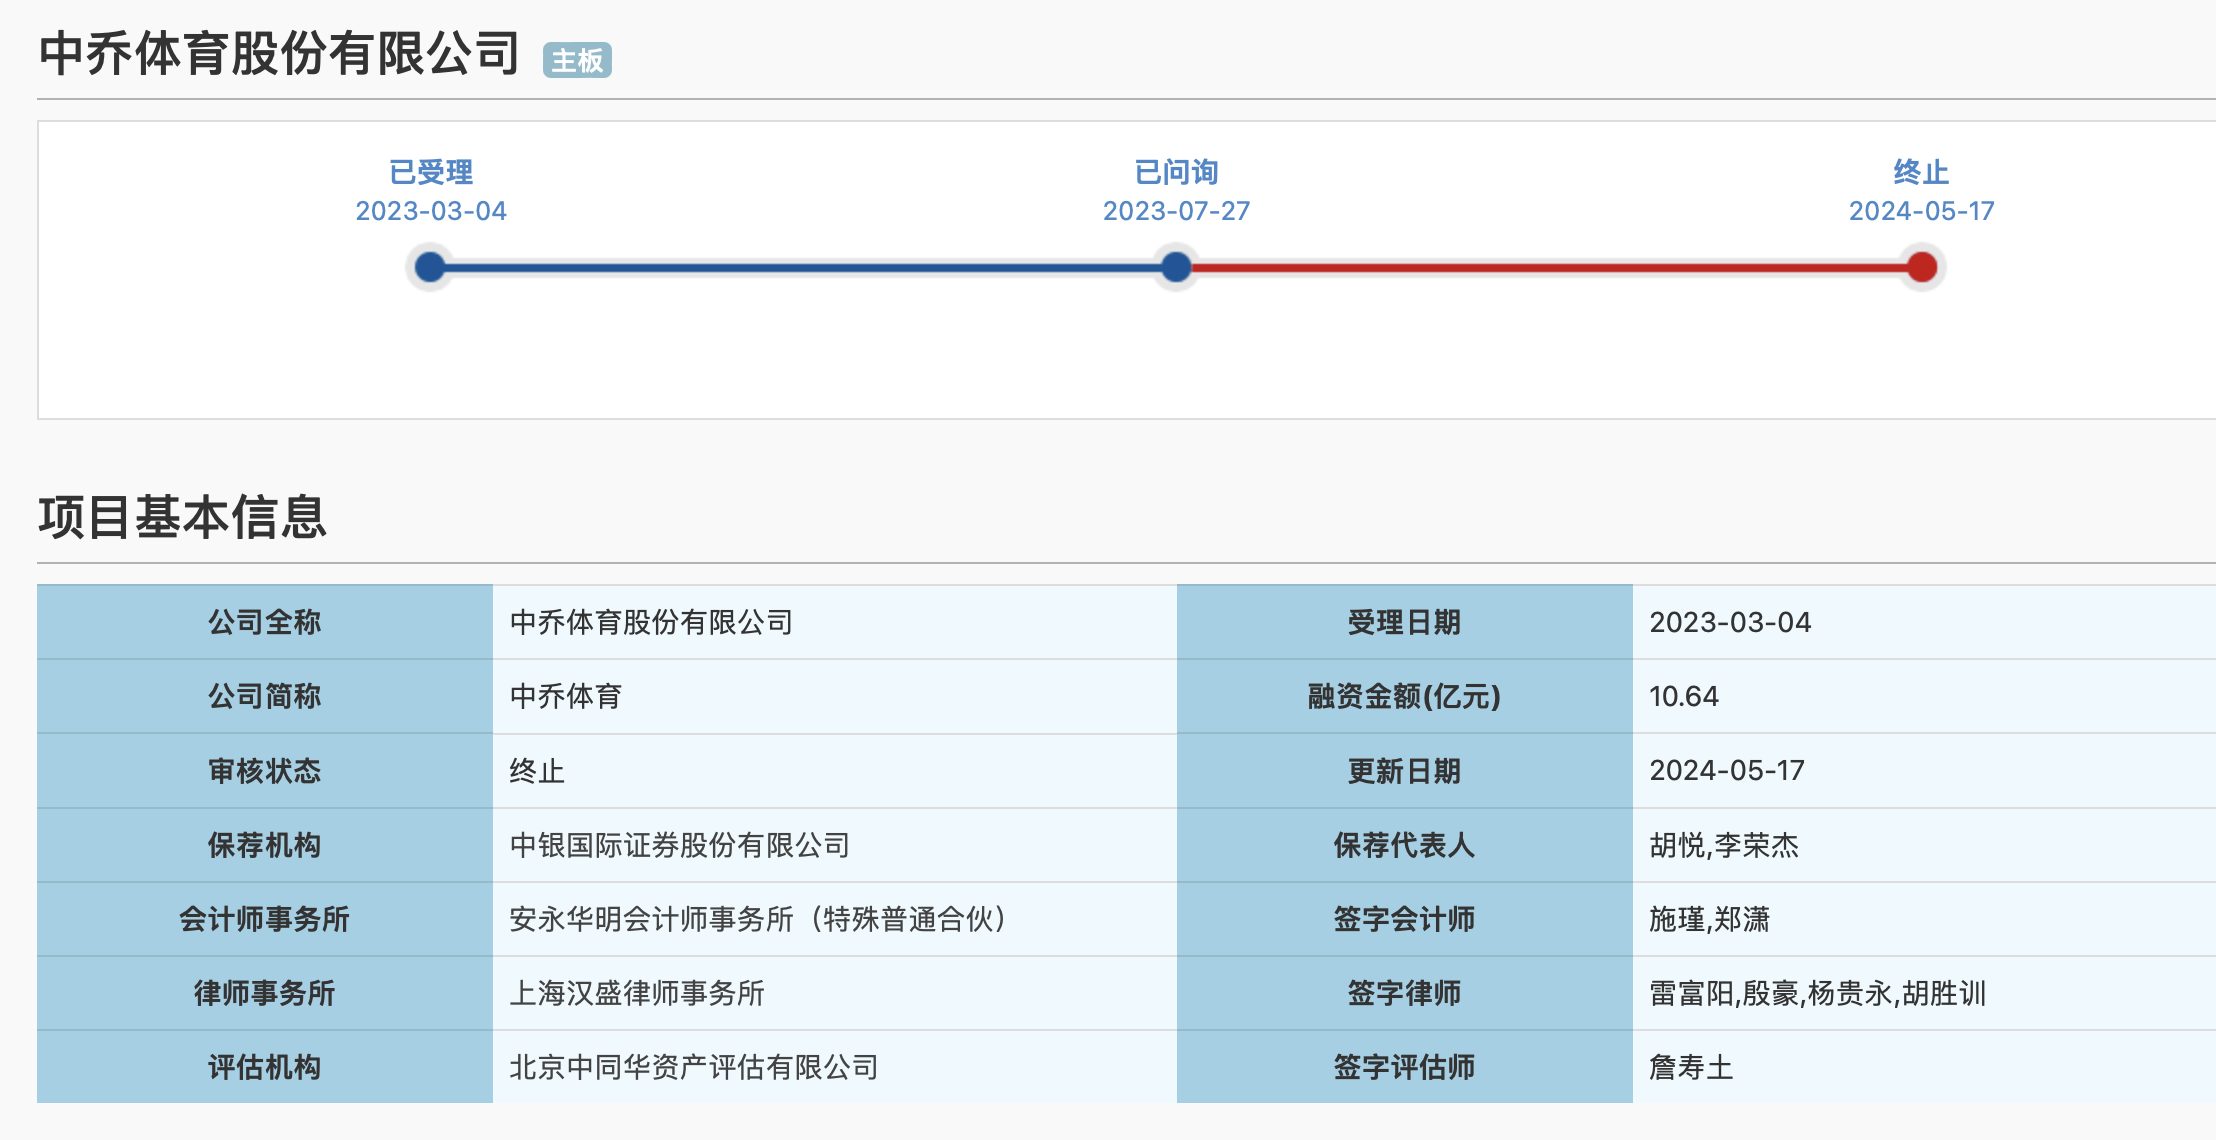2216x1140 pixels.
Task: Click the 安永华明会计师事务所 accounting firm cell
Action: pyautogui.click(x=758, y=919)
